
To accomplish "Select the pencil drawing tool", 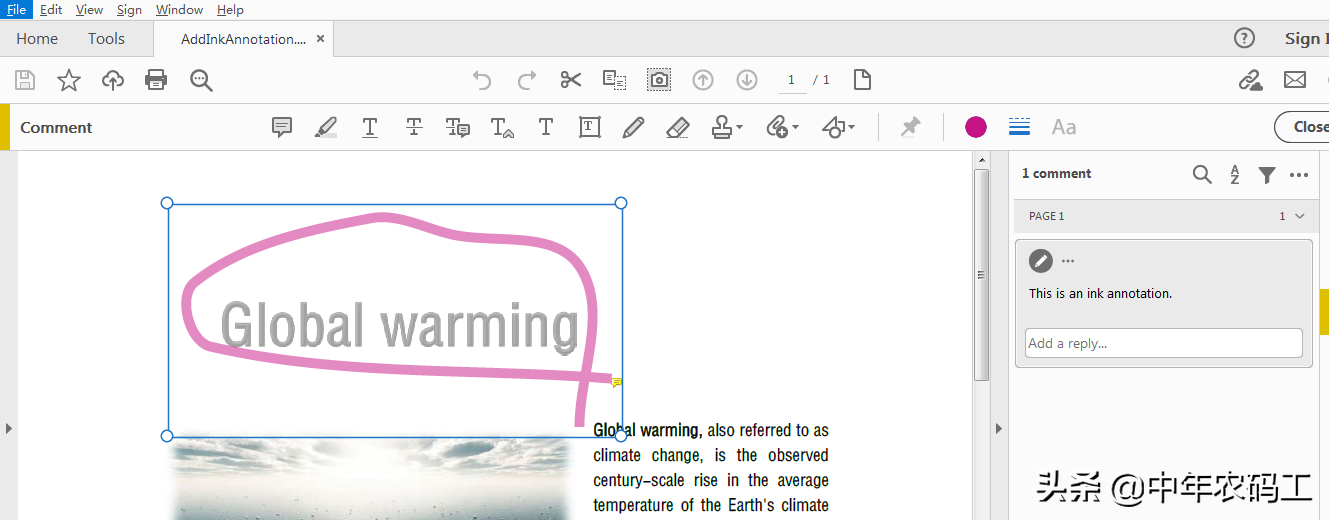I will coord(633,127).
